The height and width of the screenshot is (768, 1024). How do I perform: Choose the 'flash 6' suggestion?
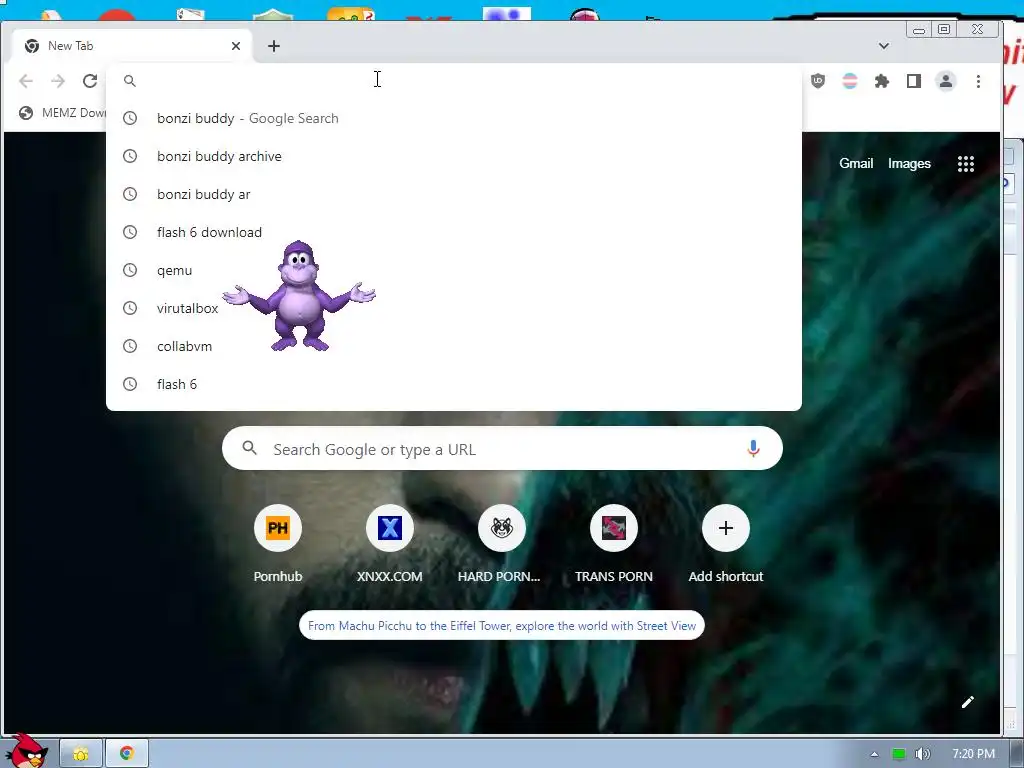(453, 383)
